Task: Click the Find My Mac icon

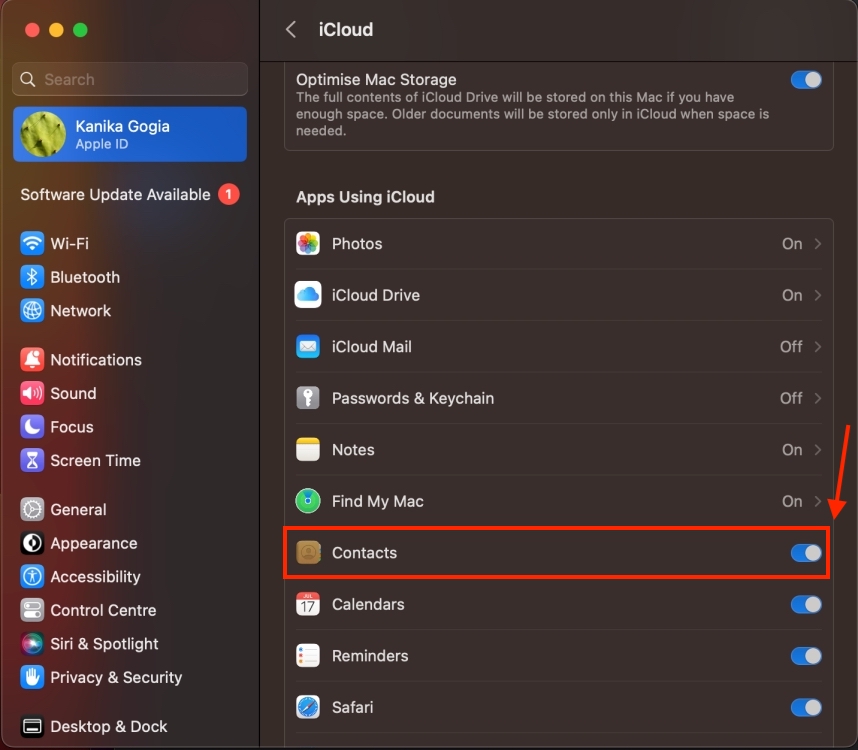Action: point(308,501)
